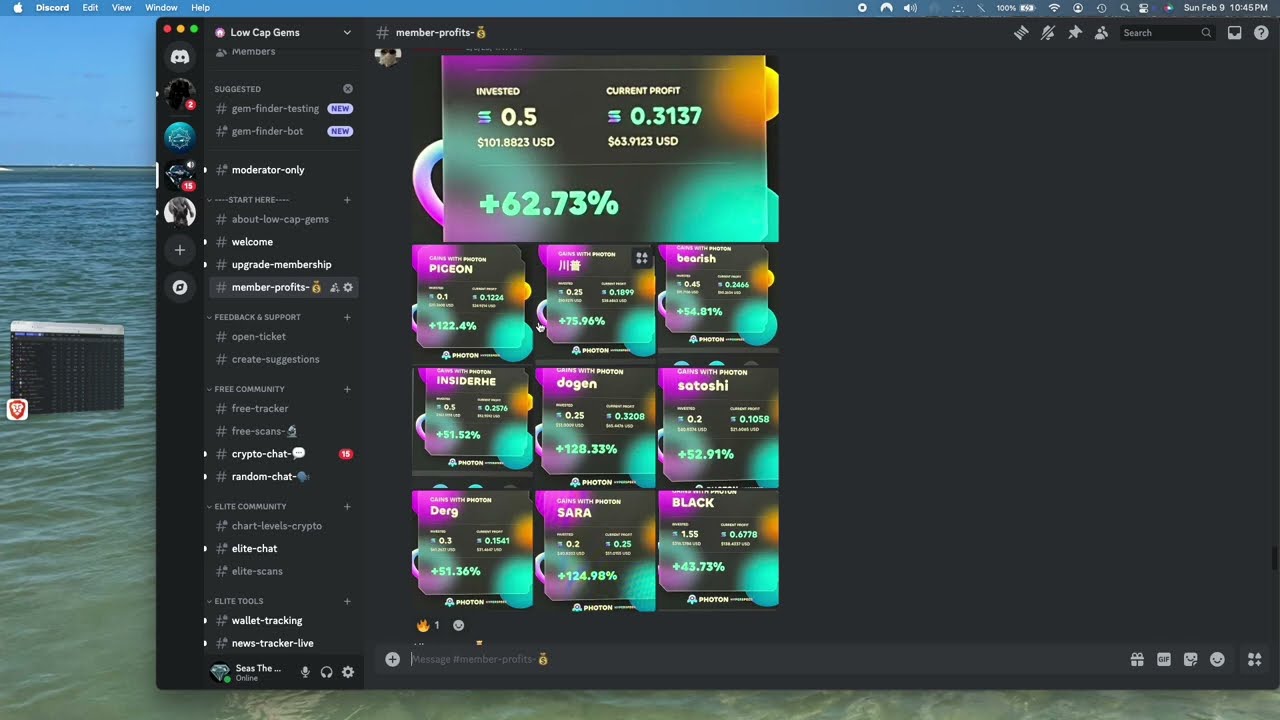Viewport: 1280px width, 720px height.
Task: Open the PIGEON +122.4% profit image
Action: click(472, 303)
